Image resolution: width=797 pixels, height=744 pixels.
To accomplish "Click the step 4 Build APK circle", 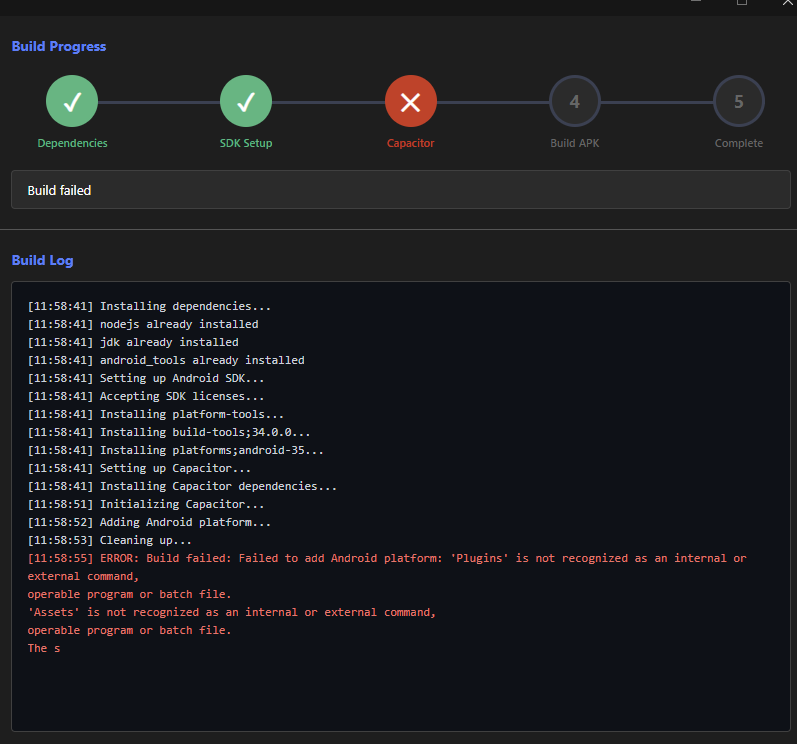I will pos(575,101).
